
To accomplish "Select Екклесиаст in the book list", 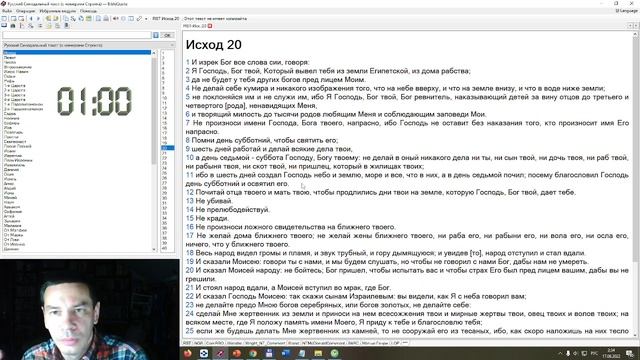I will point(15,142).
